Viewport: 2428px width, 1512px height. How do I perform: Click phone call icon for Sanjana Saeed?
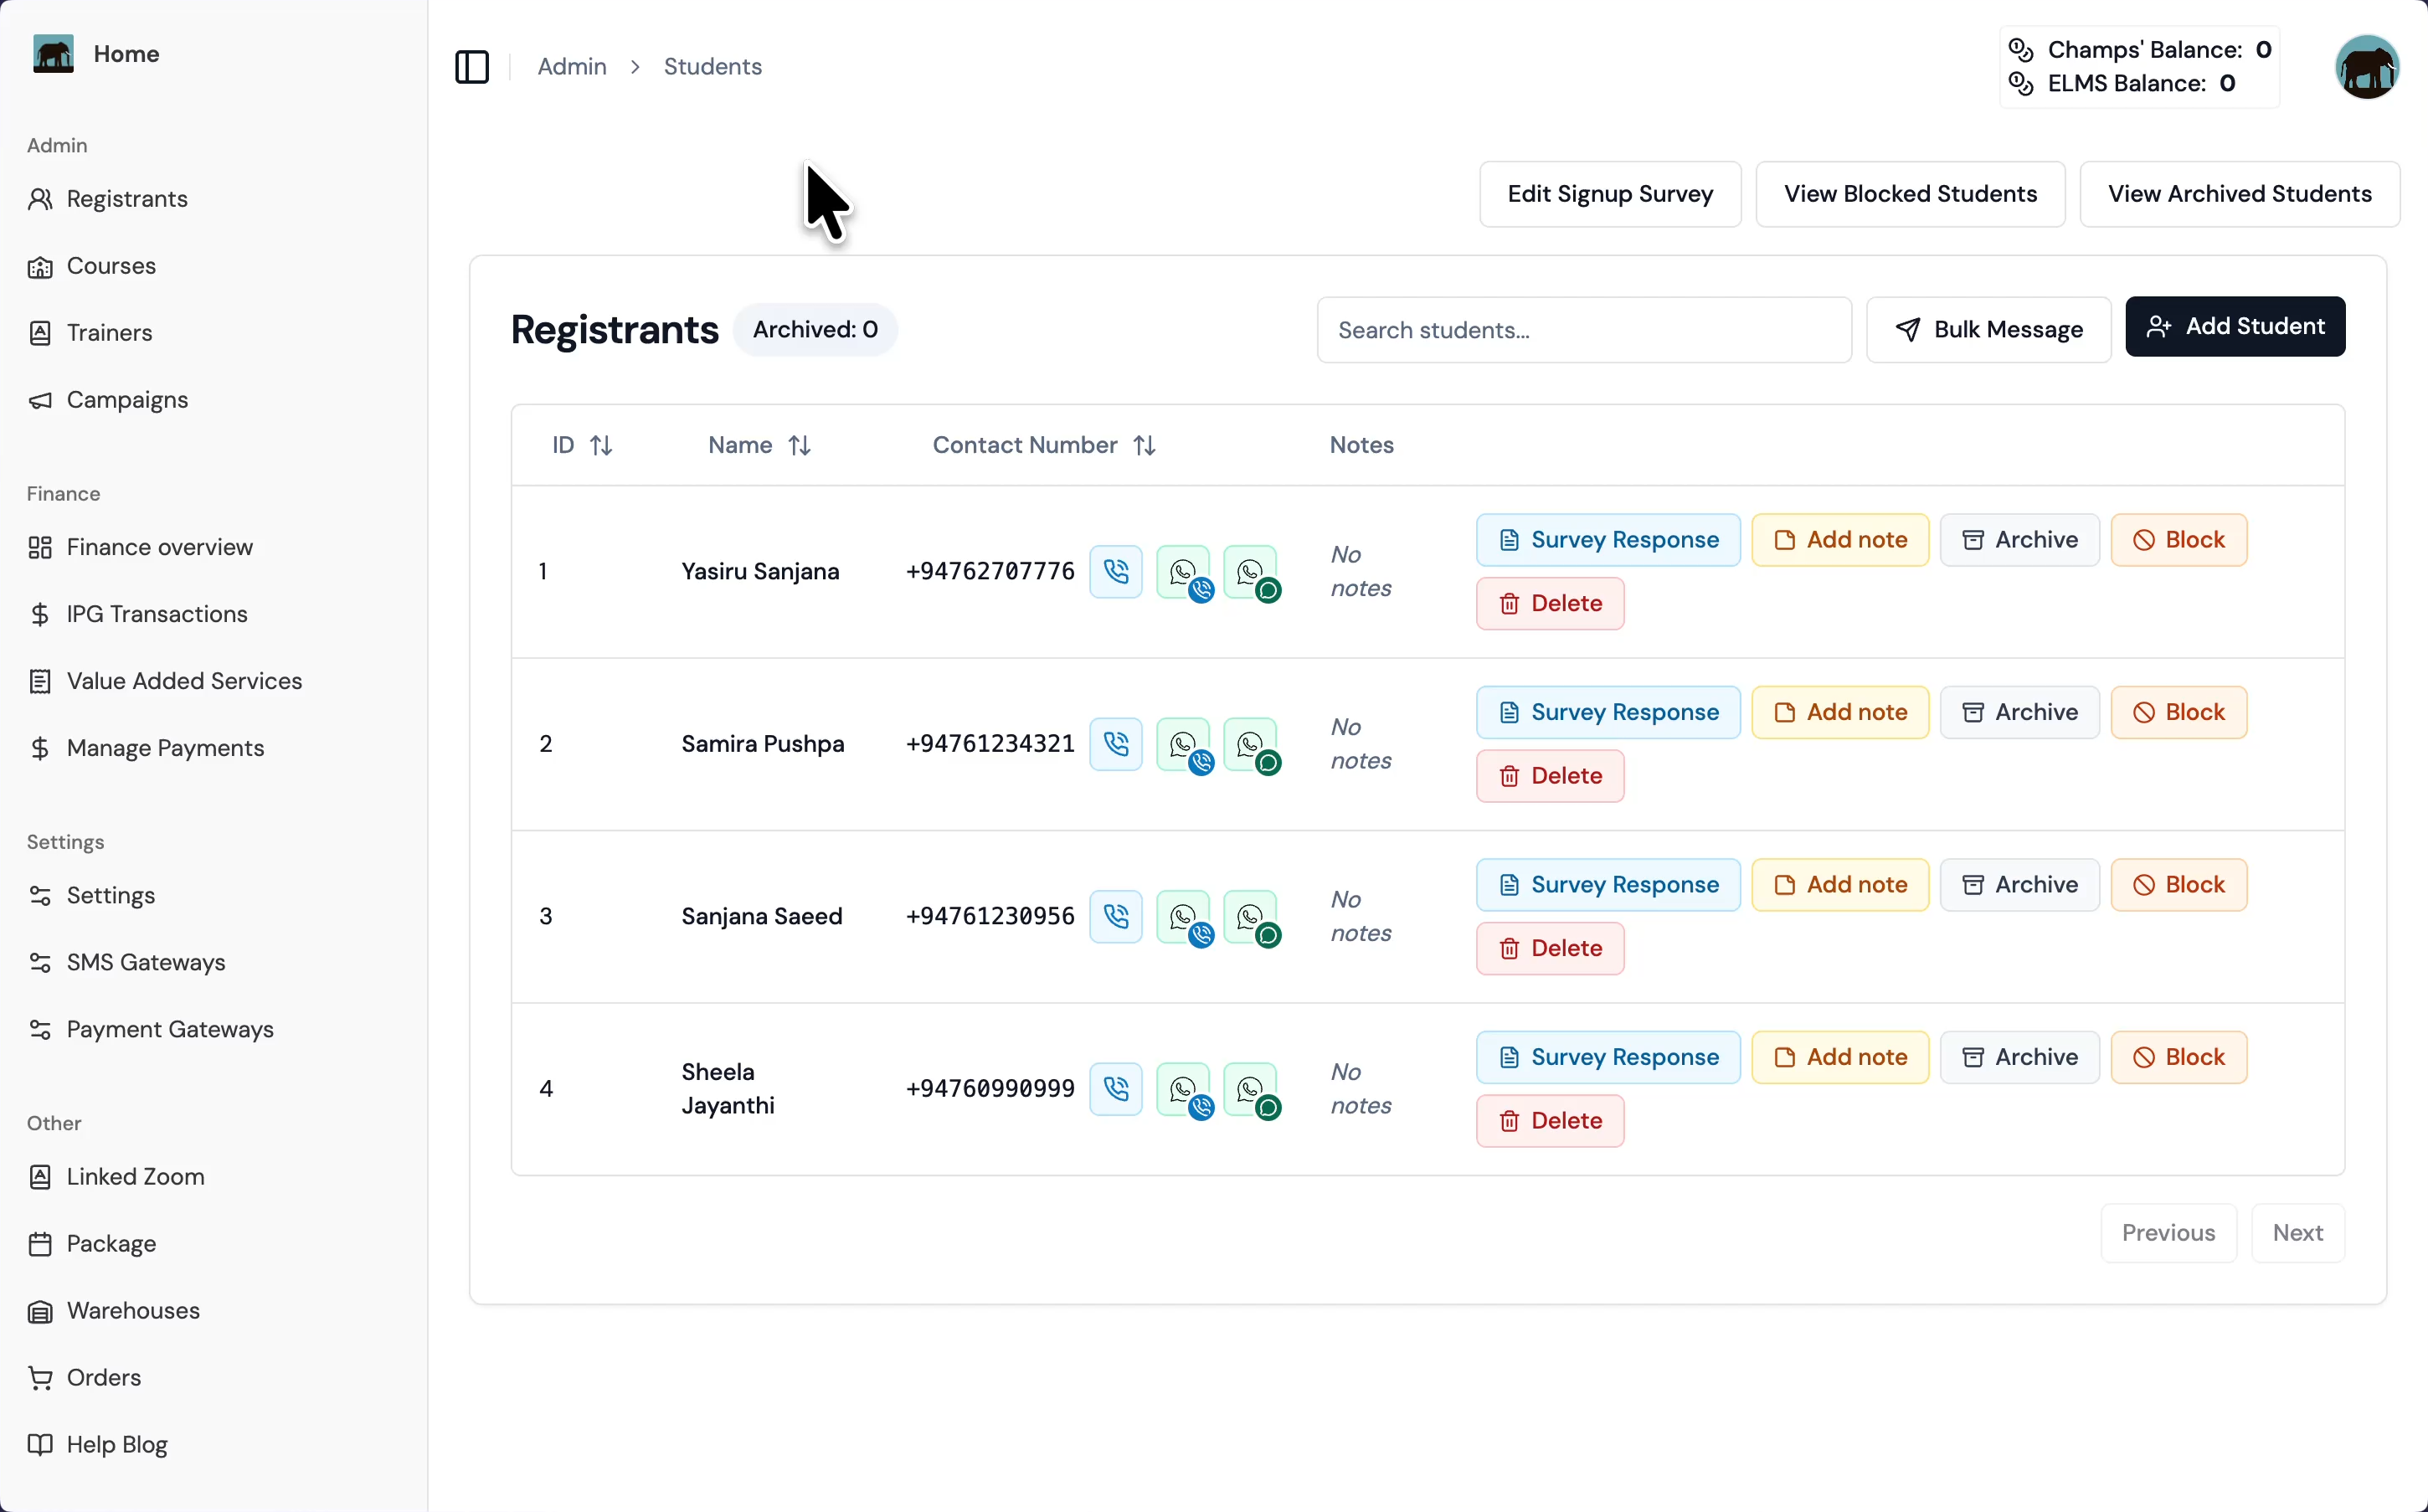(1116, 916)
